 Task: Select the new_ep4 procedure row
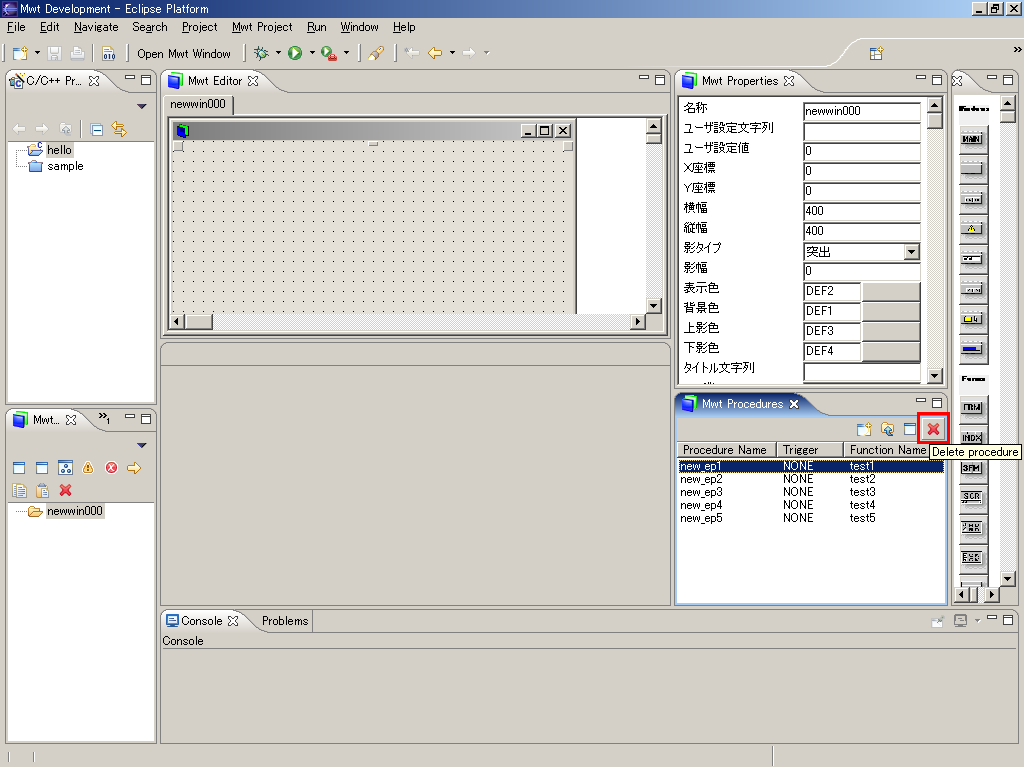point(810,505)
